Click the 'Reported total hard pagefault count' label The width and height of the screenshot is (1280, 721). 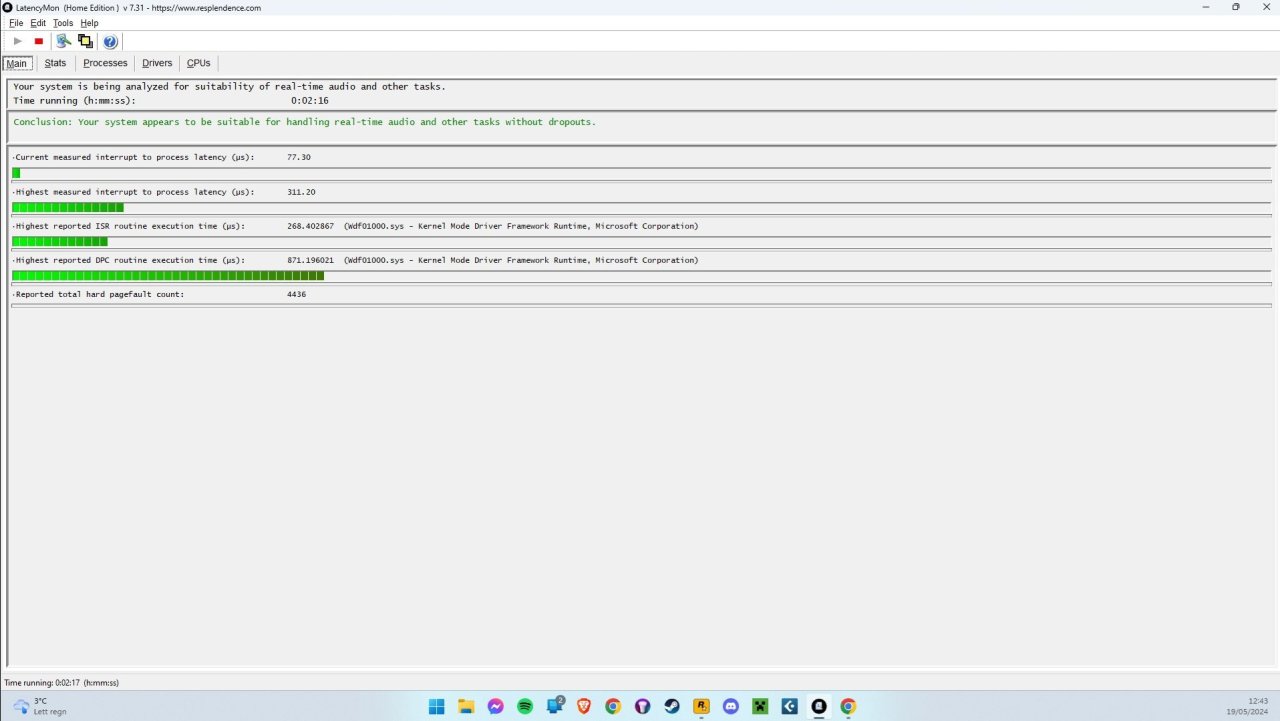100,294
